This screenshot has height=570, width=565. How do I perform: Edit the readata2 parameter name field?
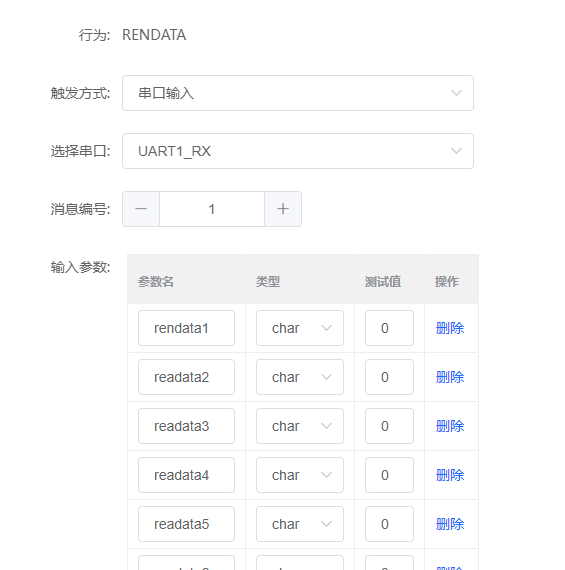187,377
